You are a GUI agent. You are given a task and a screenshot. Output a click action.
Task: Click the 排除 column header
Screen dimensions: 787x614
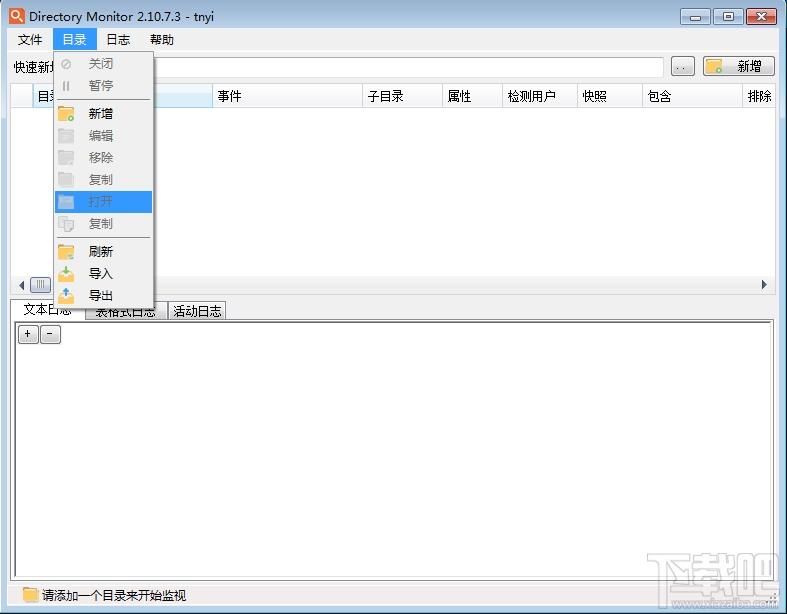point(759,96)
